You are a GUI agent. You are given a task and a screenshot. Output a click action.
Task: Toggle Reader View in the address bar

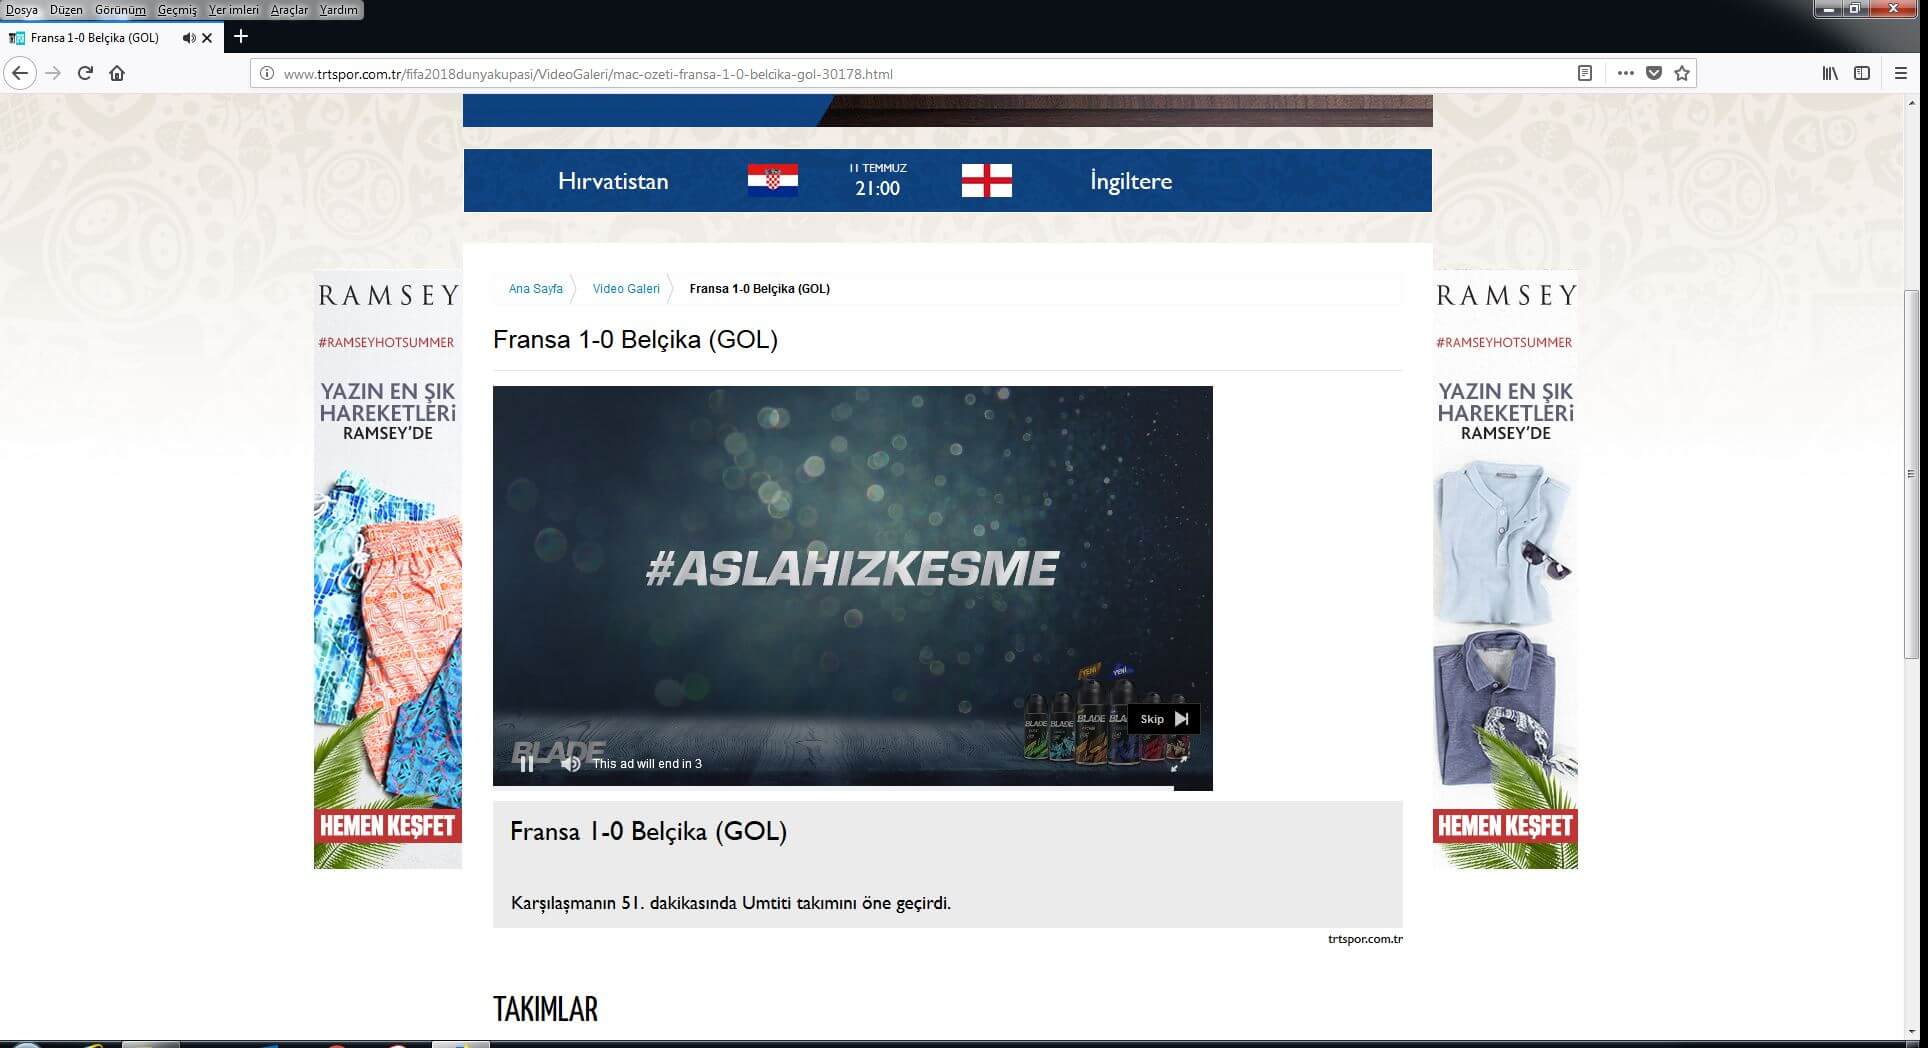coord(1585,73)
